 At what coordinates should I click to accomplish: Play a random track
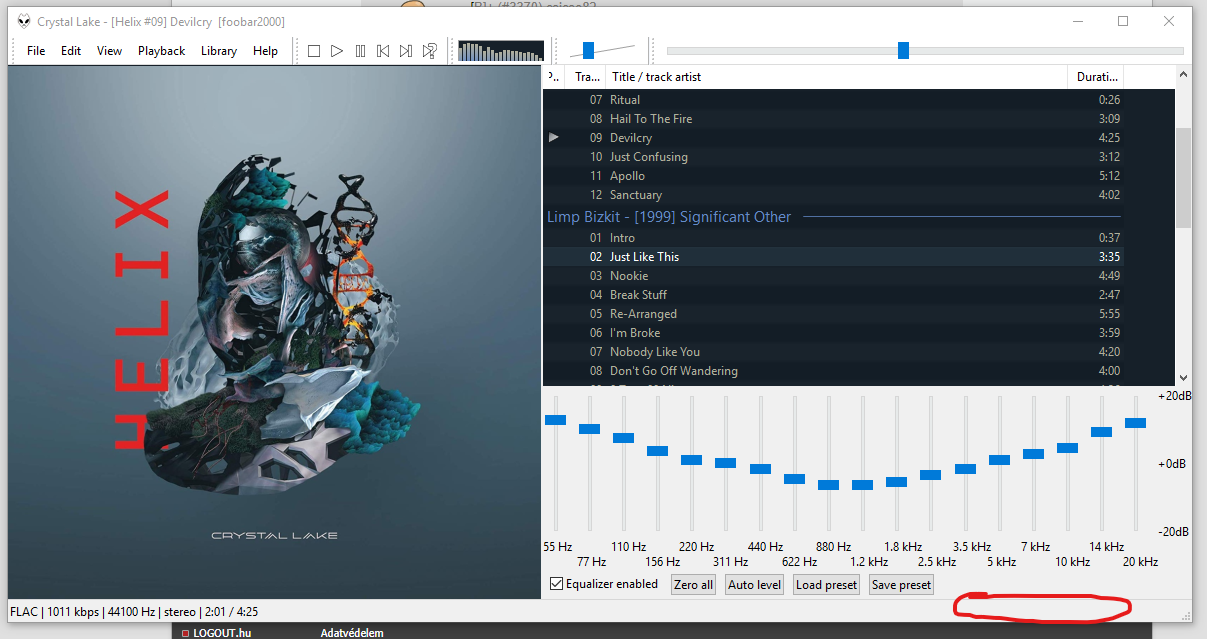(429, 51)
